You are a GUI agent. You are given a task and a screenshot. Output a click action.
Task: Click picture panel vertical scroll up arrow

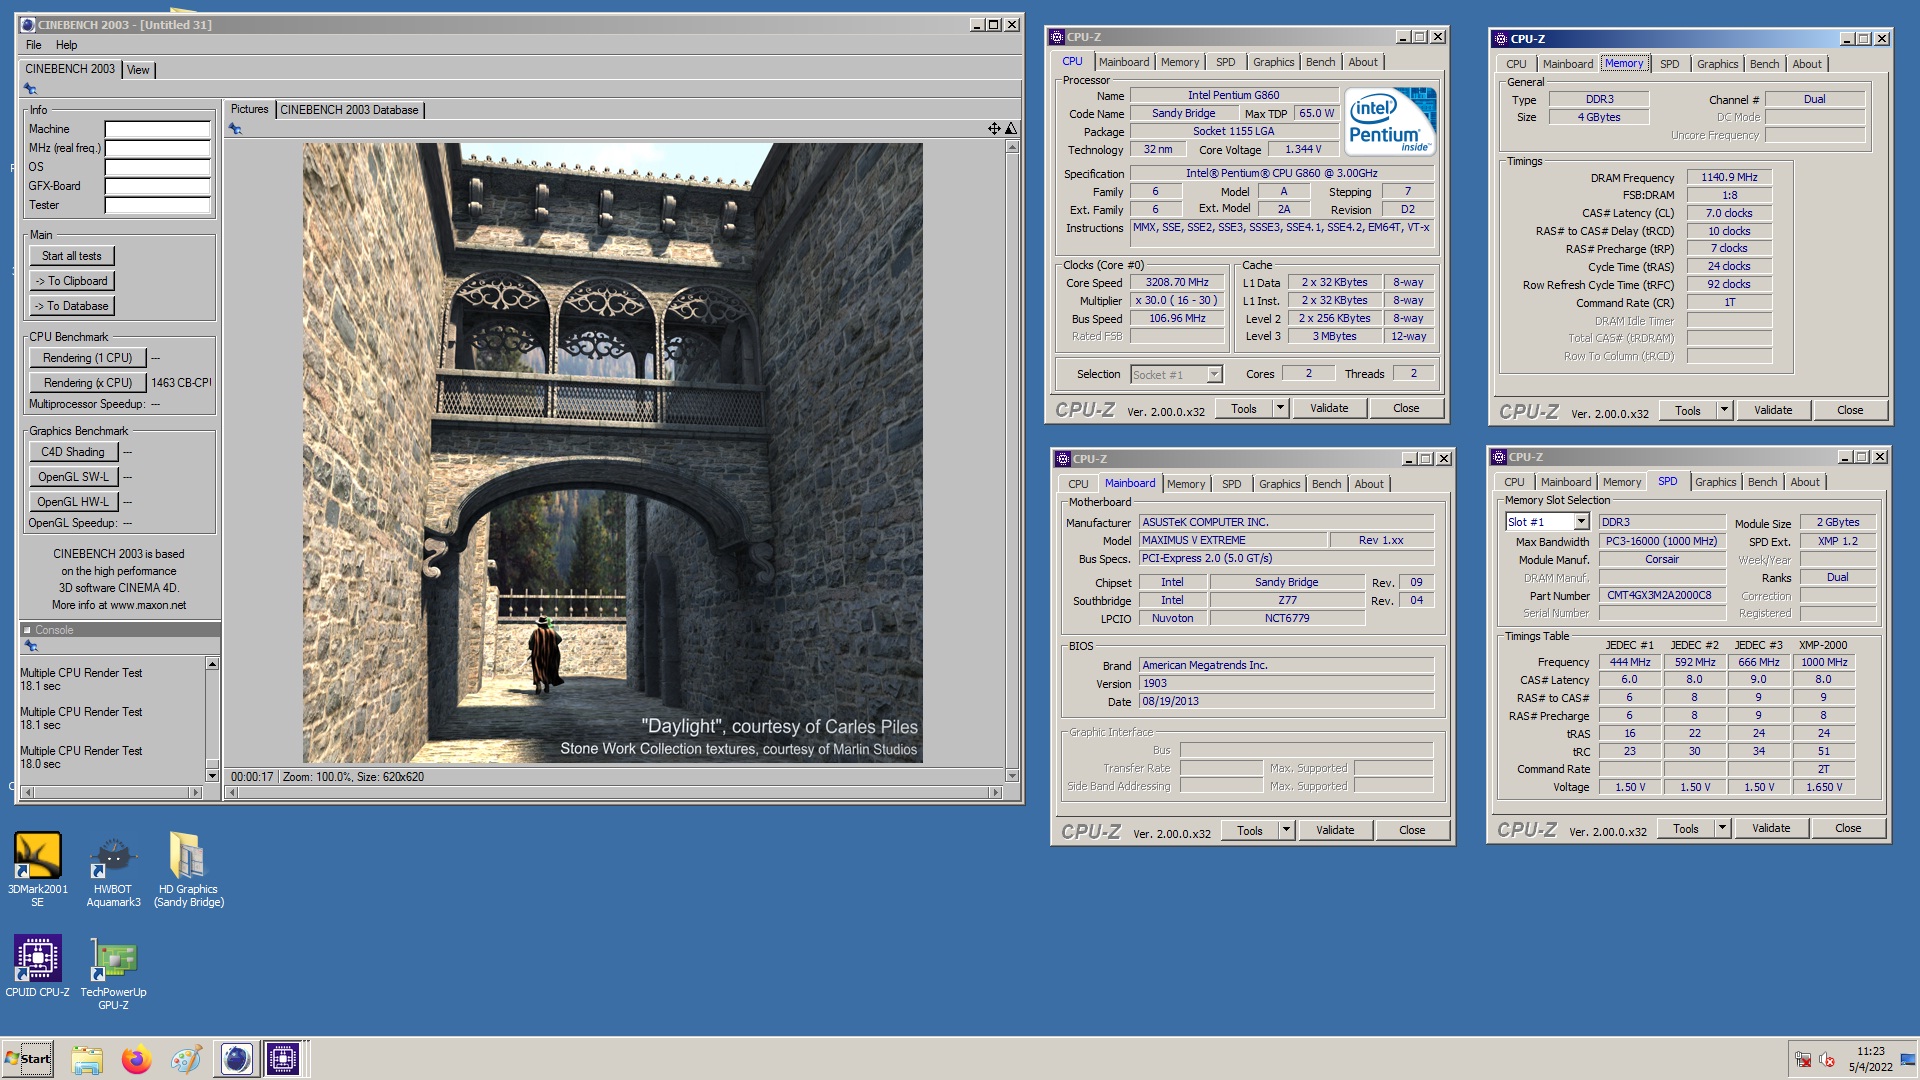(1012, 147)
